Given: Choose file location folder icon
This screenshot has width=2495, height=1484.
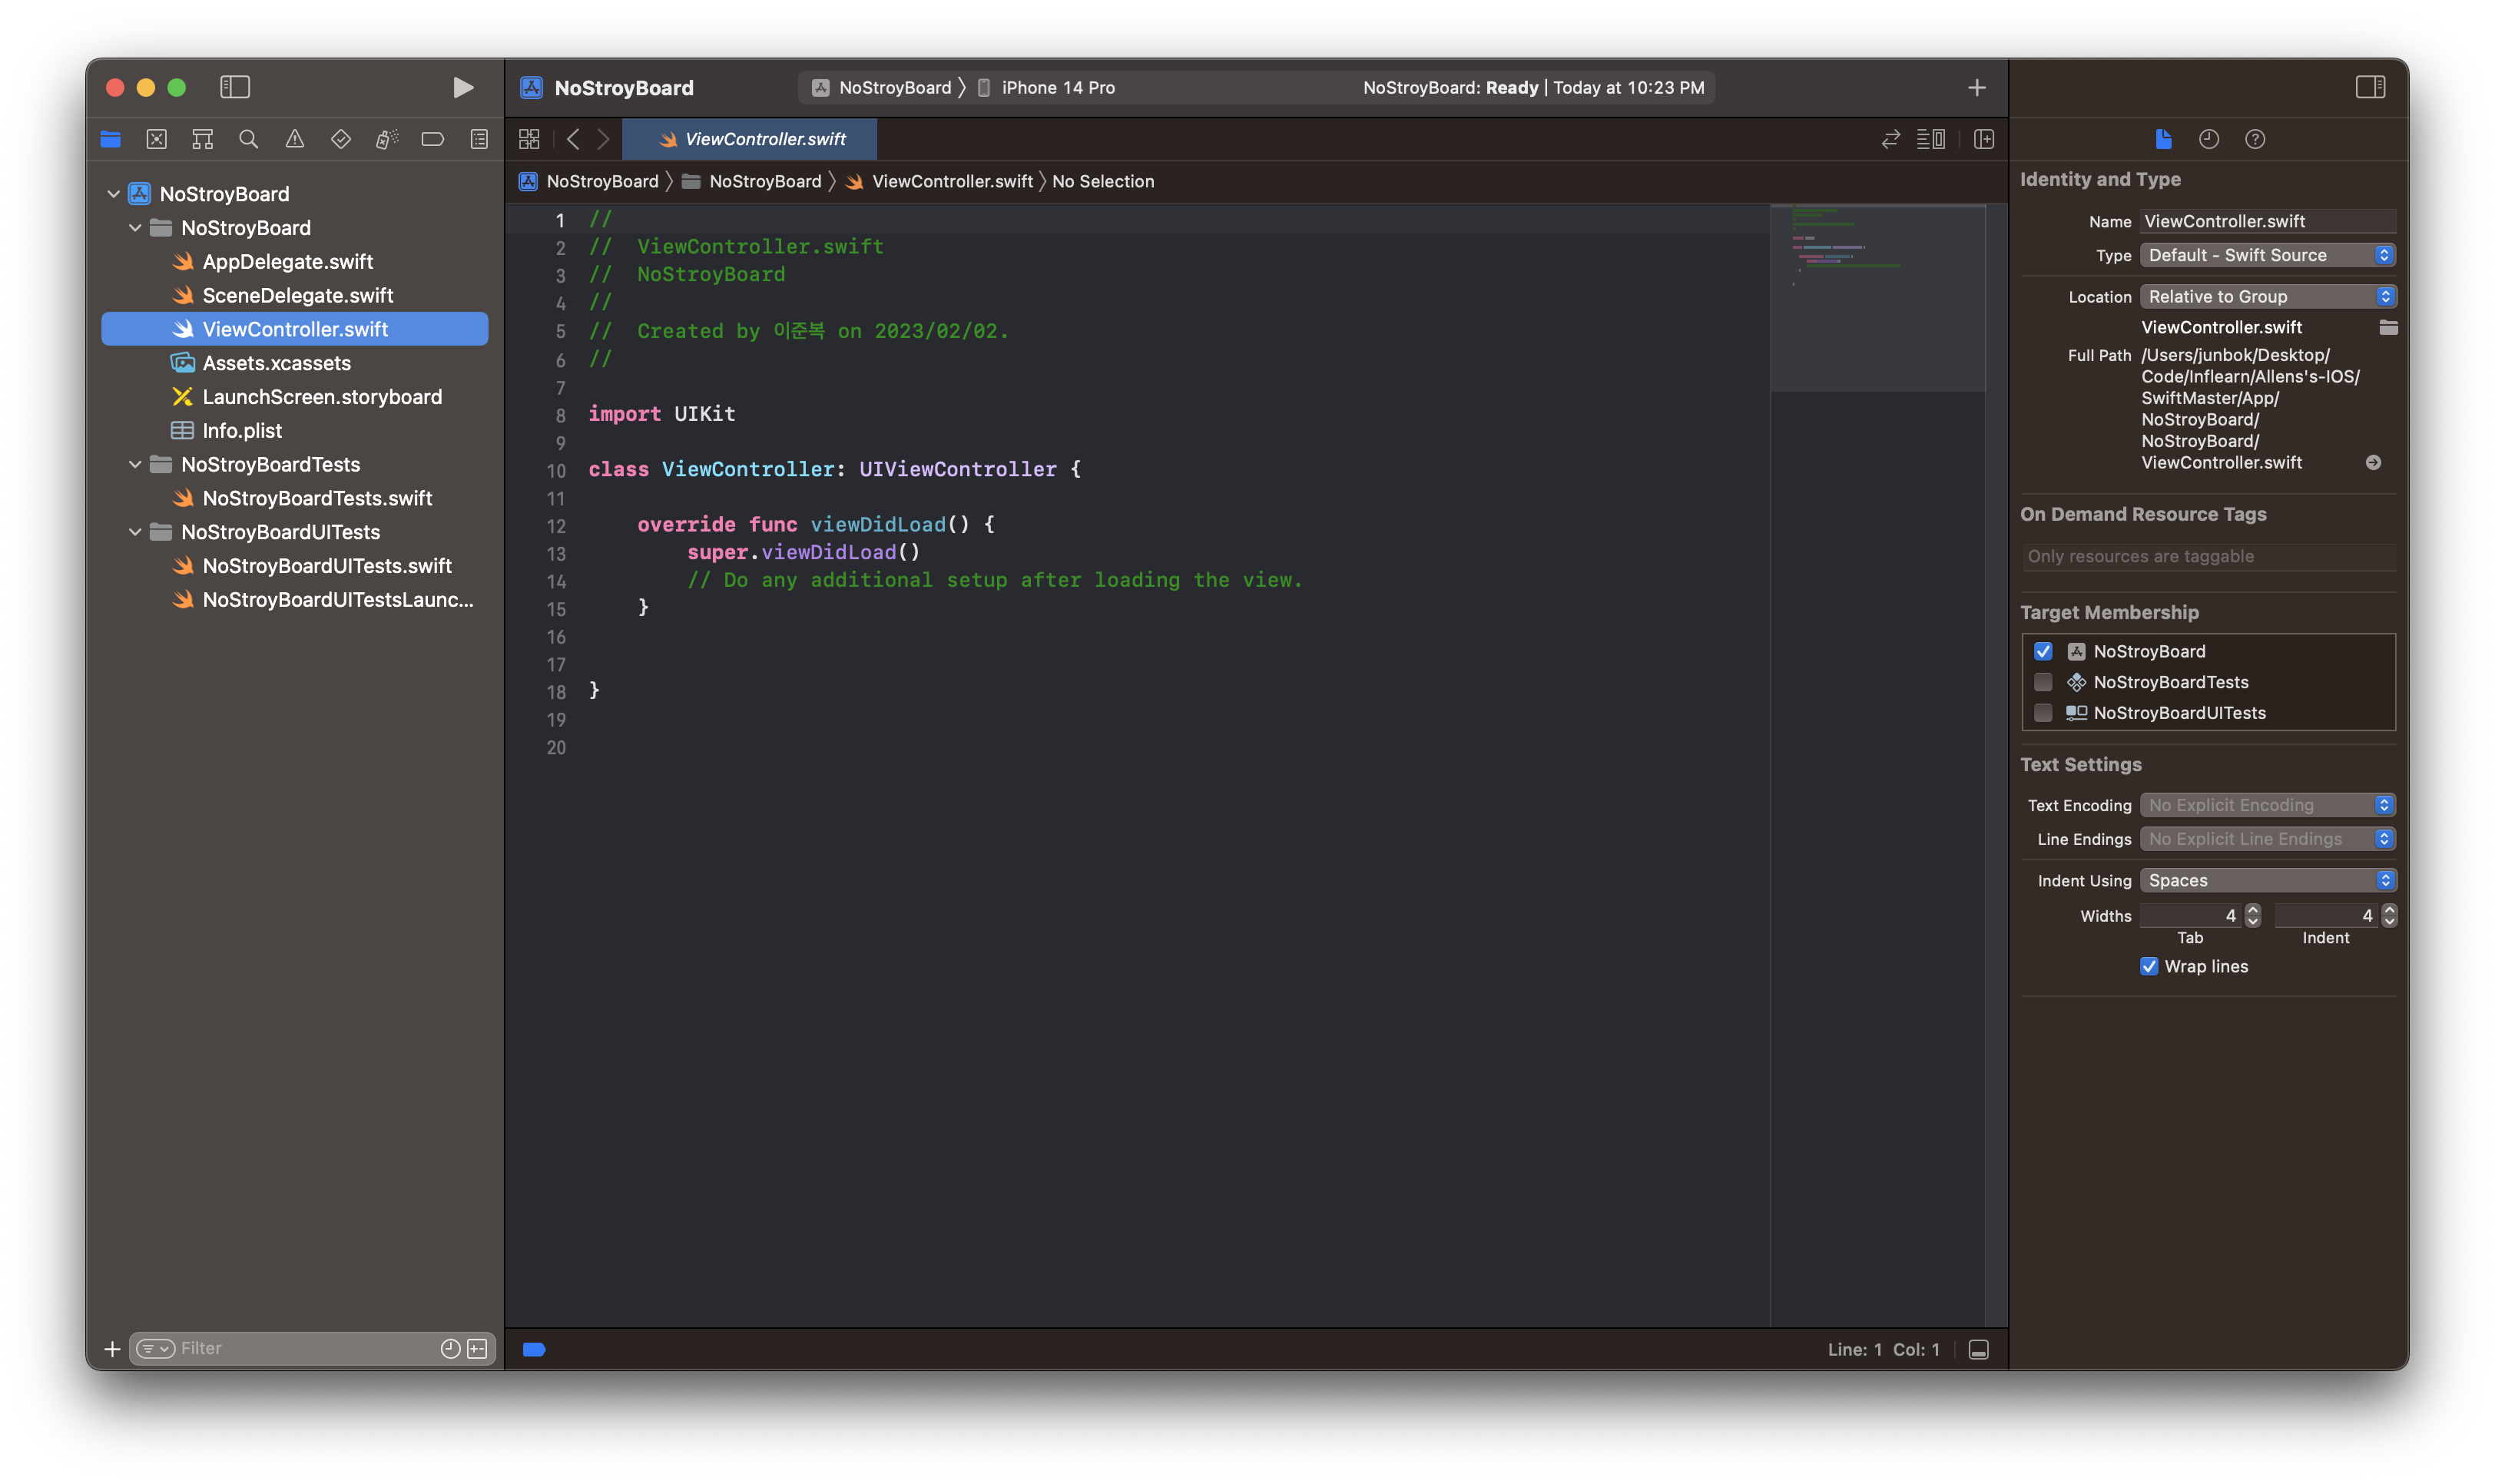Looking at the screenshot, I should (x=2388, y=327).
